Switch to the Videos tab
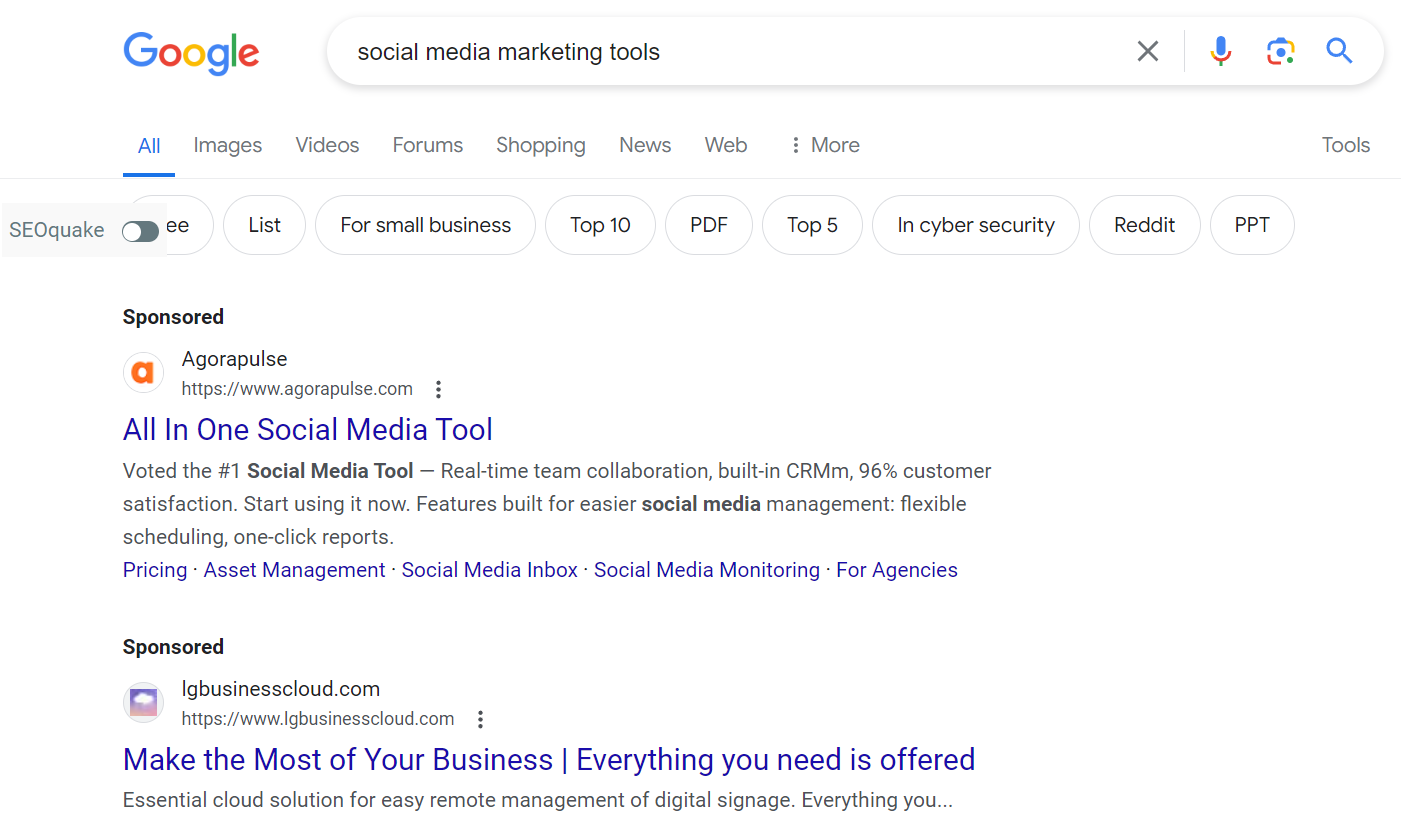 (327, 145)
